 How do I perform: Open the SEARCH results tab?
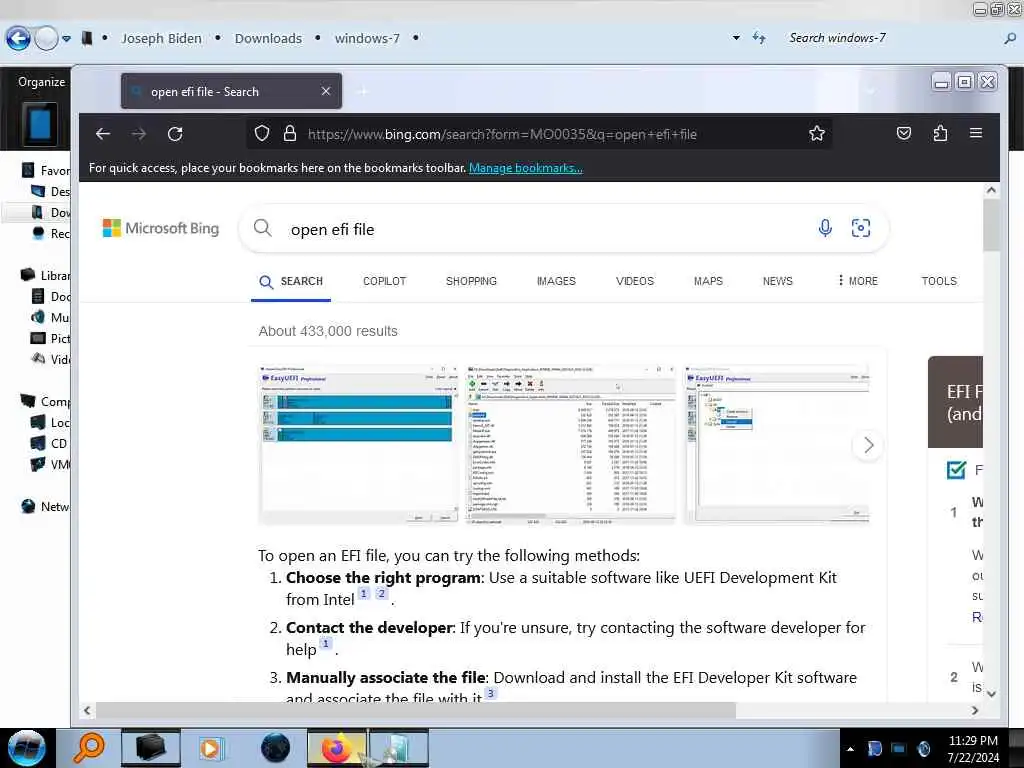pos(291,281)
